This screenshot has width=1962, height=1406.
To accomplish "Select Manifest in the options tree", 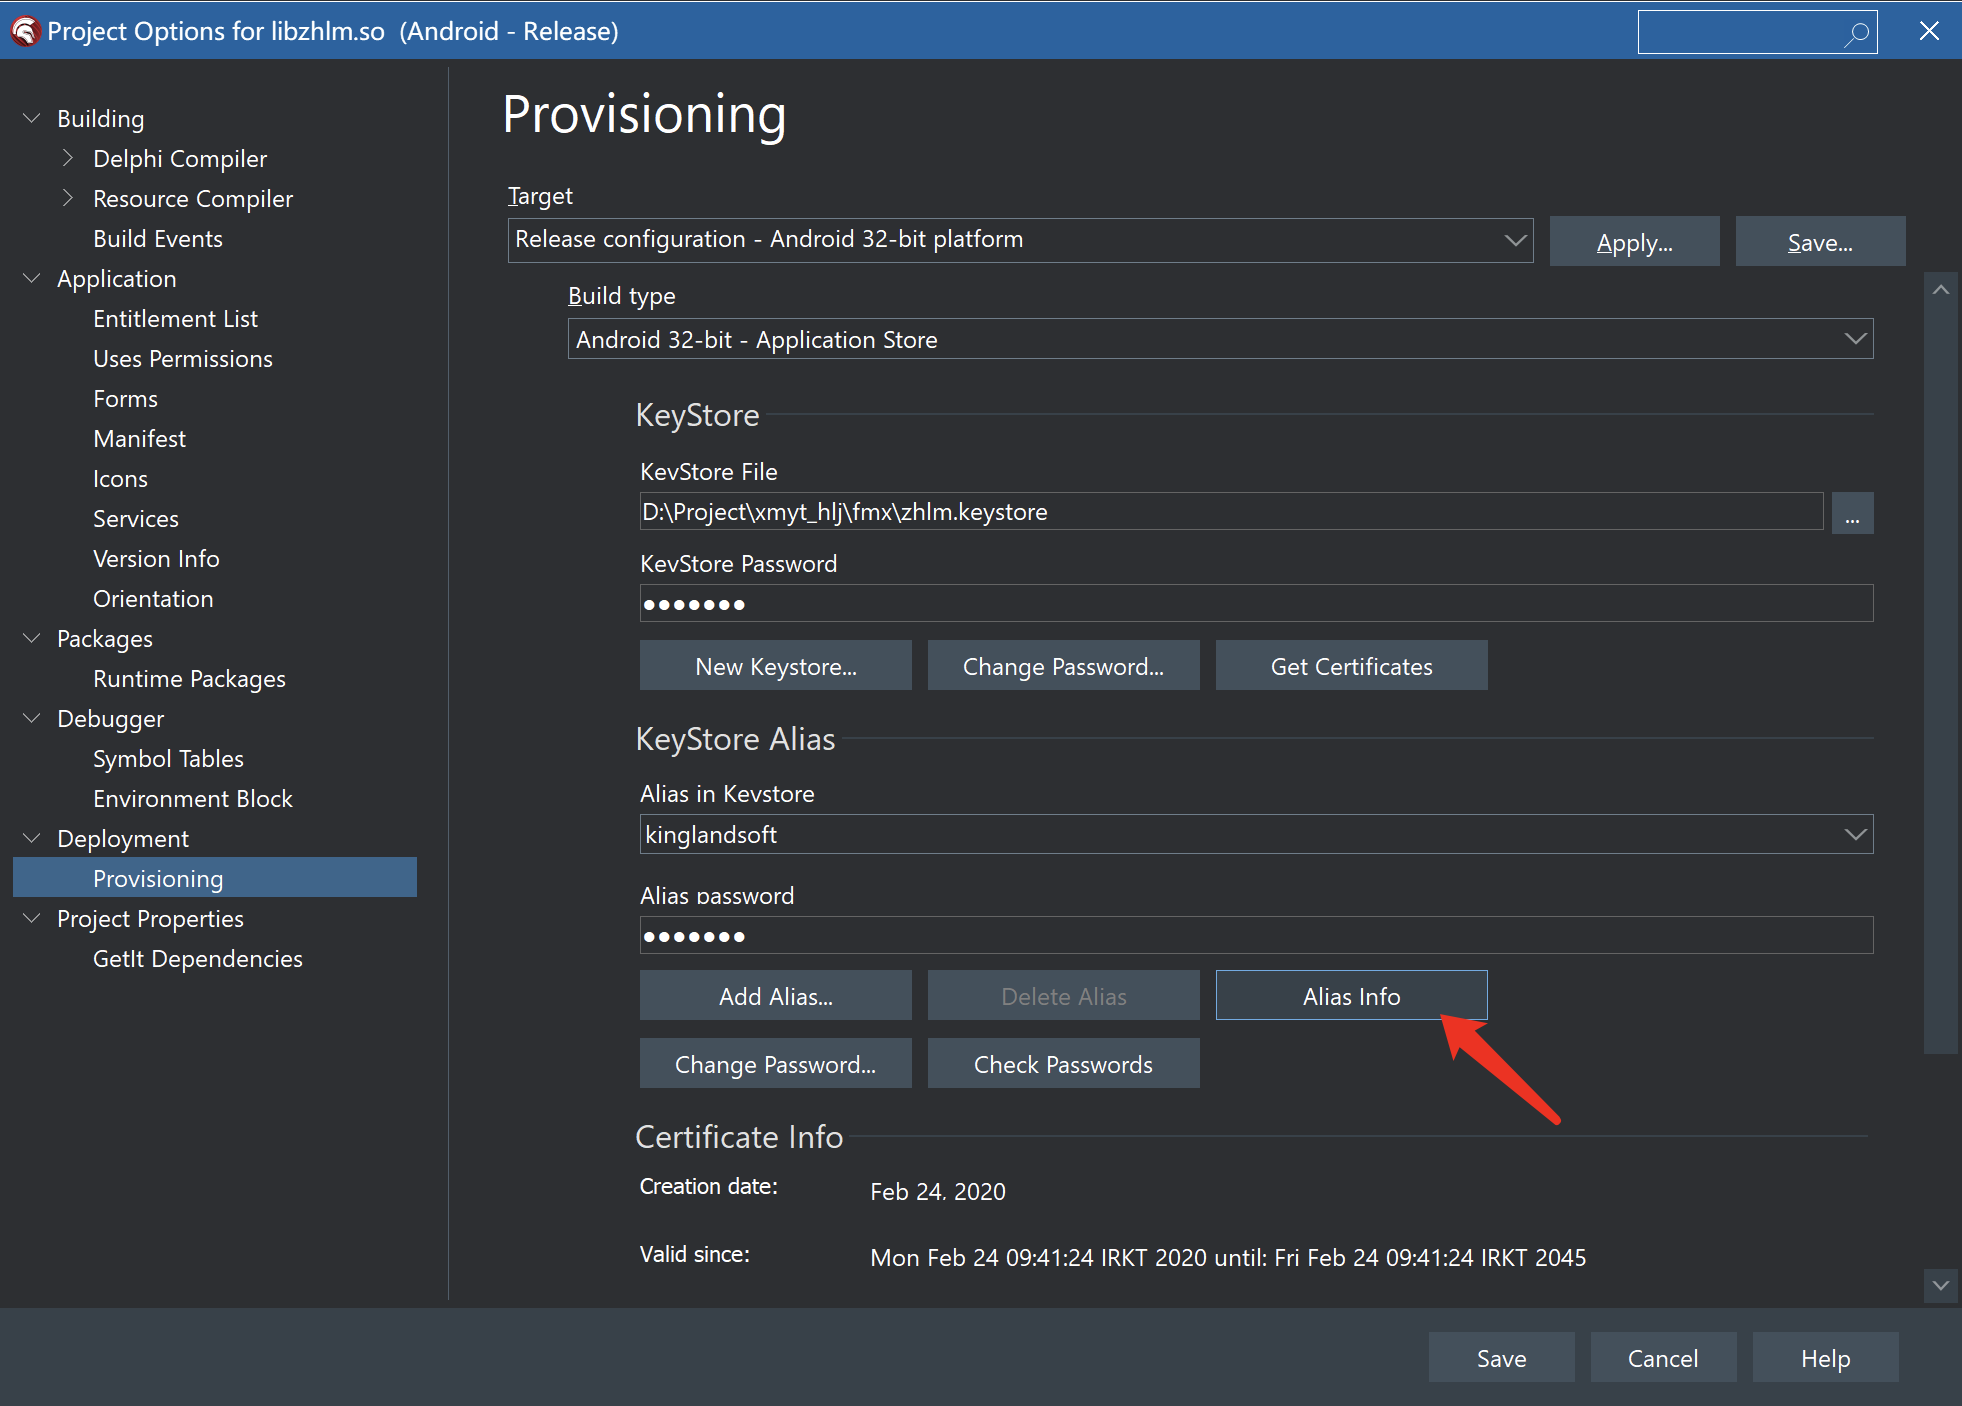I will coord(139,439).
